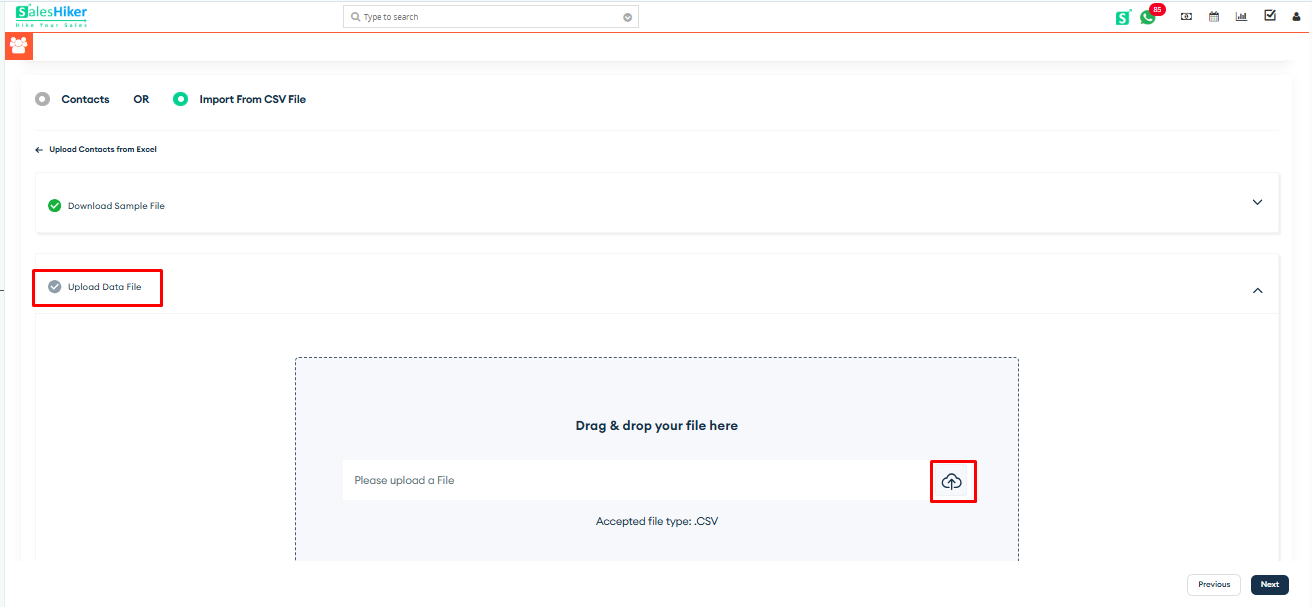Click the green checkmark beside Upload Data File
Image resolution: width=1312 pixels, height=607 pixels.
[54, 287]
